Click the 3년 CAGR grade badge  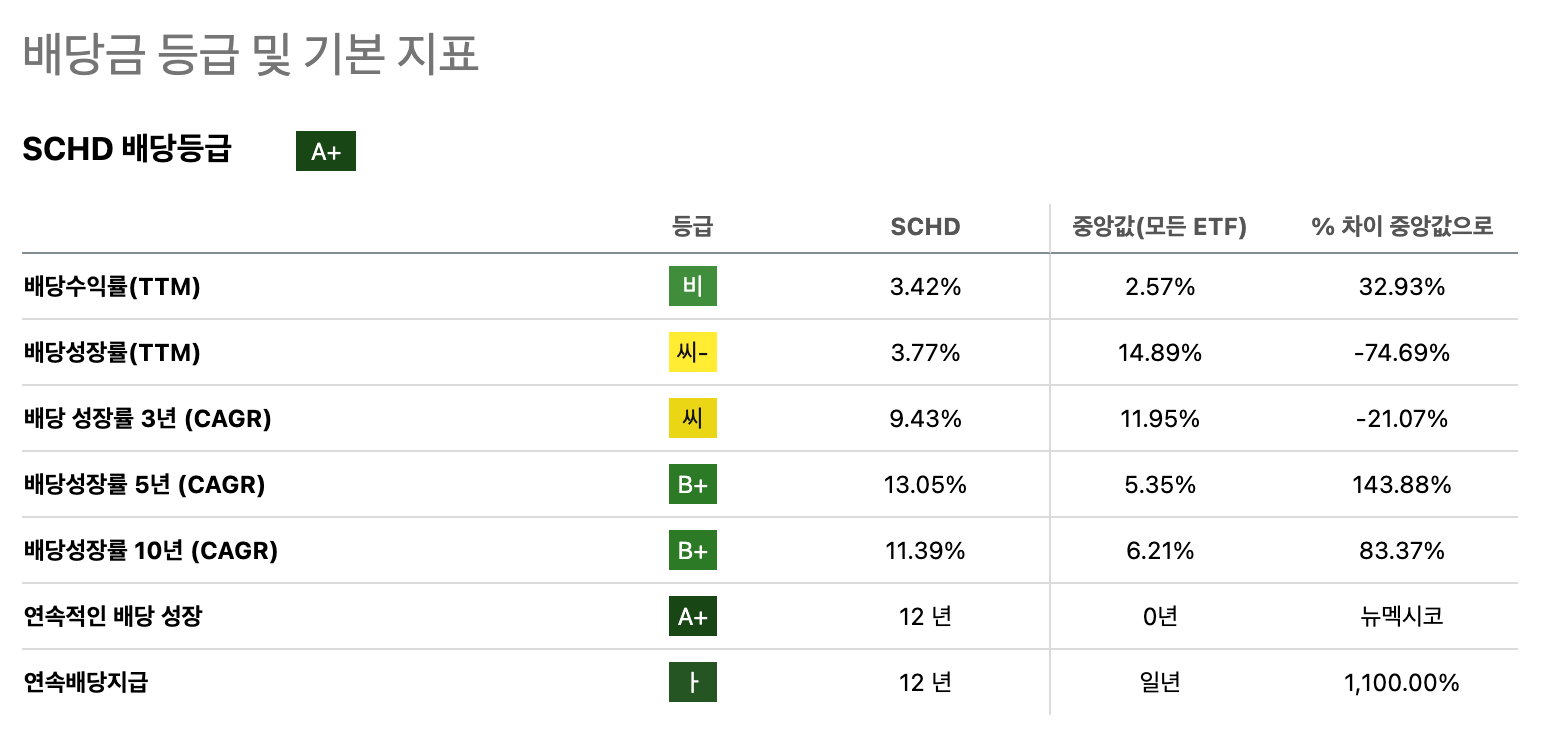pos(693,419)
